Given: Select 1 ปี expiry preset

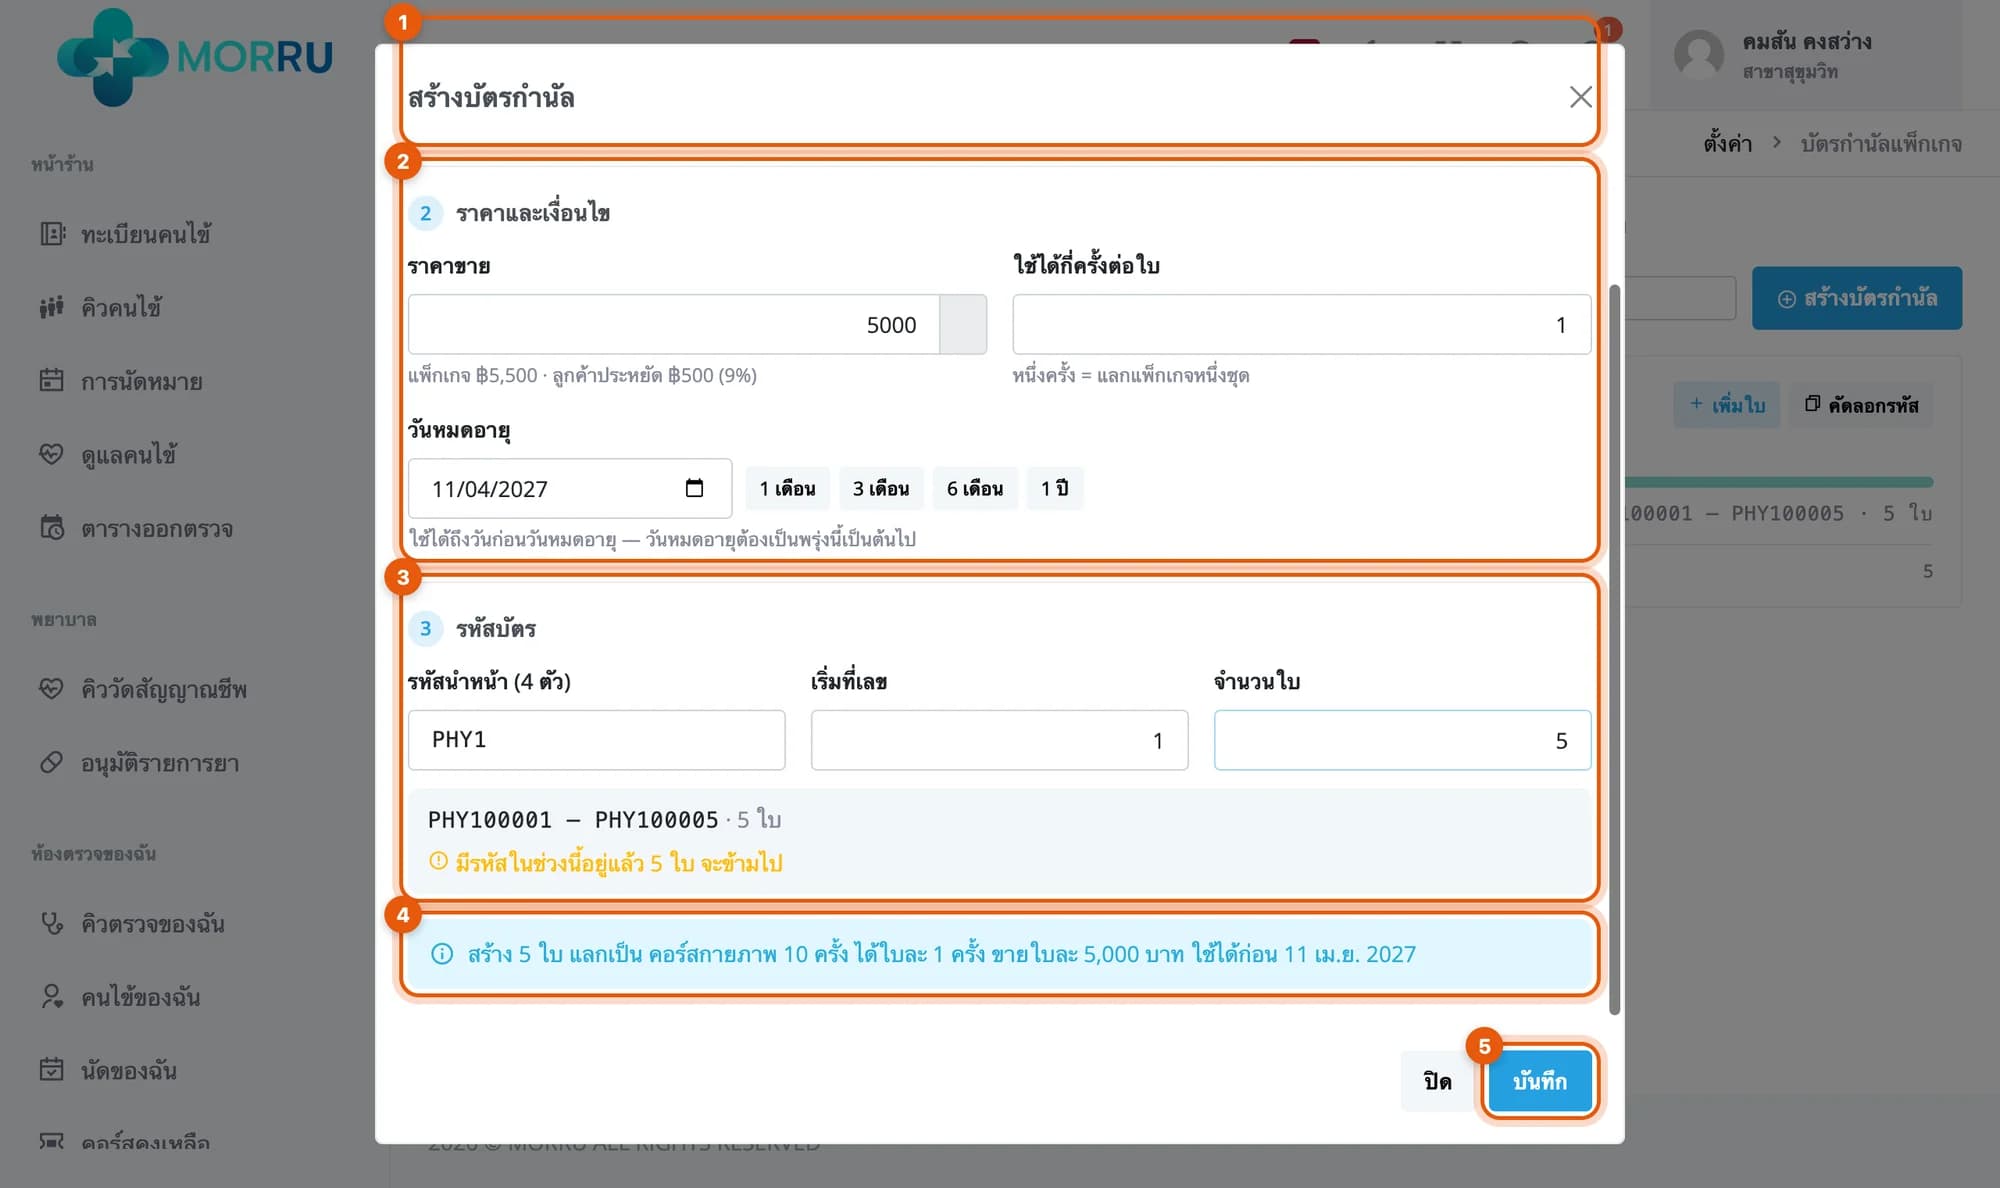Looking at the screenshot, I should click(1054, 488).
